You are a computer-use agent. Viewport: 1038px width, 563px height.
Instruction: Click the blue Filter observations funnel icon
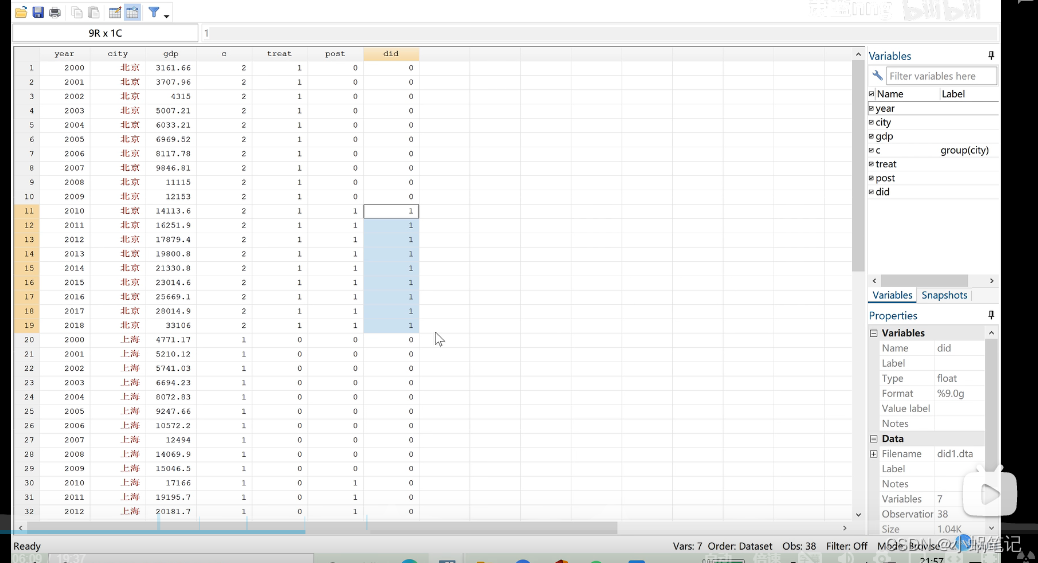[154, 13]
